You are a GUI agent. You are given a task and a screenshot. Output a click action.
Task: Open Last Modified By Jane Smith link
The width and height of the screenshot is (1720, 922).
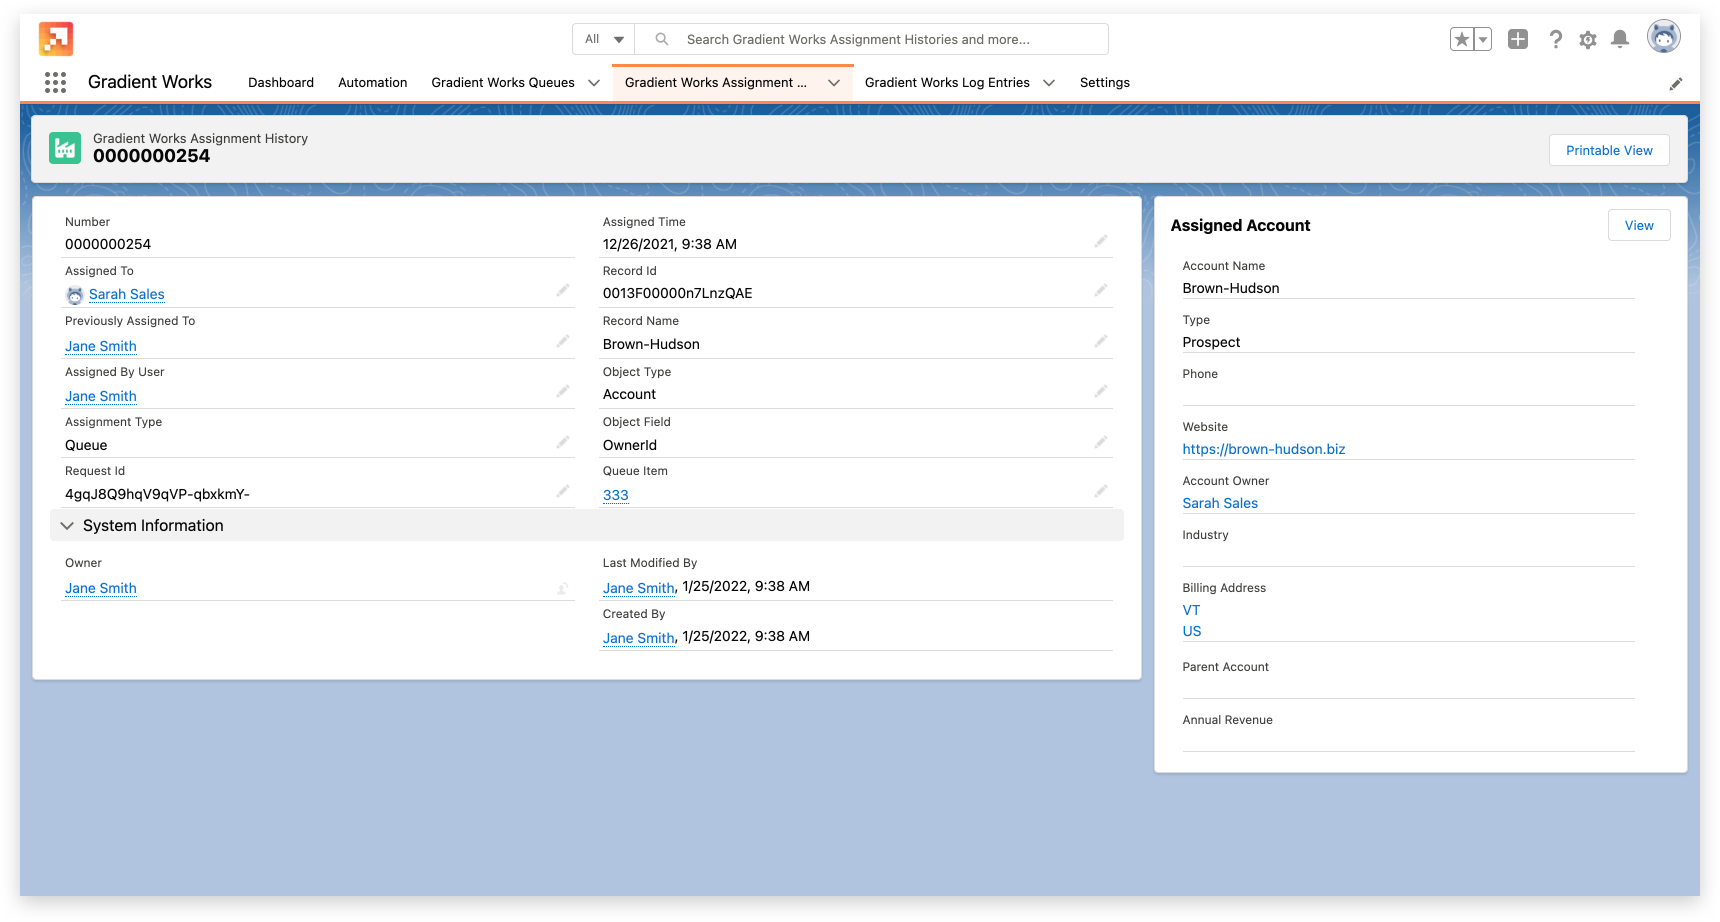pyautogui.click(x=639, y=588)
